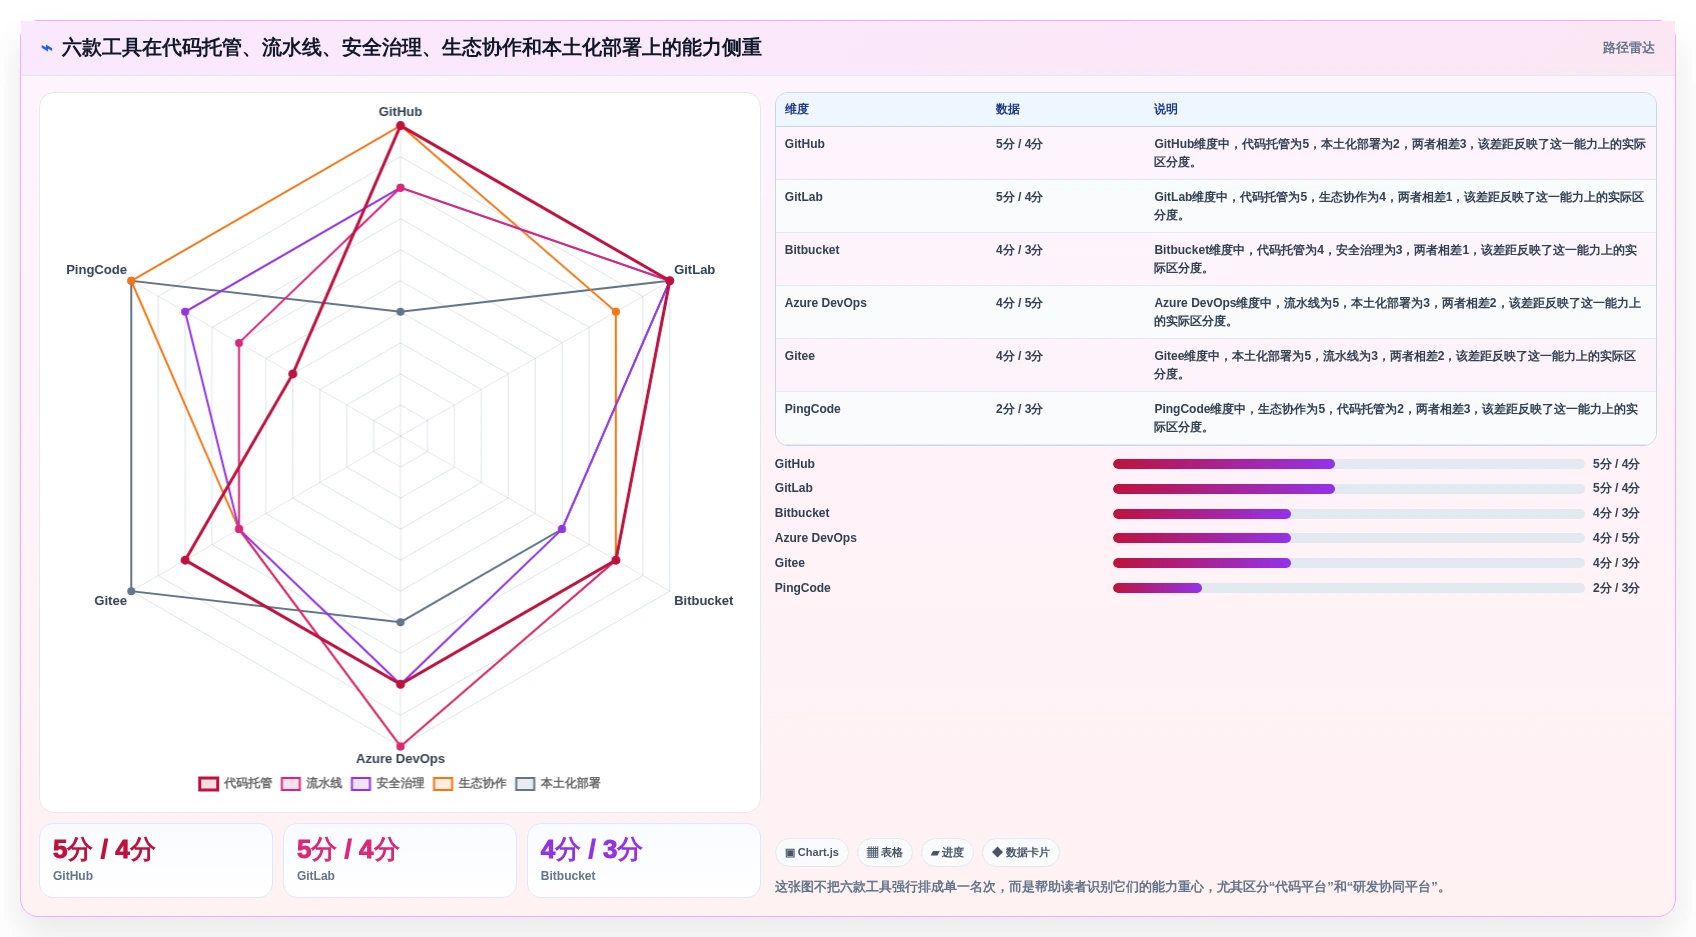Click the PingCode axis label on radar
This screenshot has height=937, width=1696.
point(96,270)
